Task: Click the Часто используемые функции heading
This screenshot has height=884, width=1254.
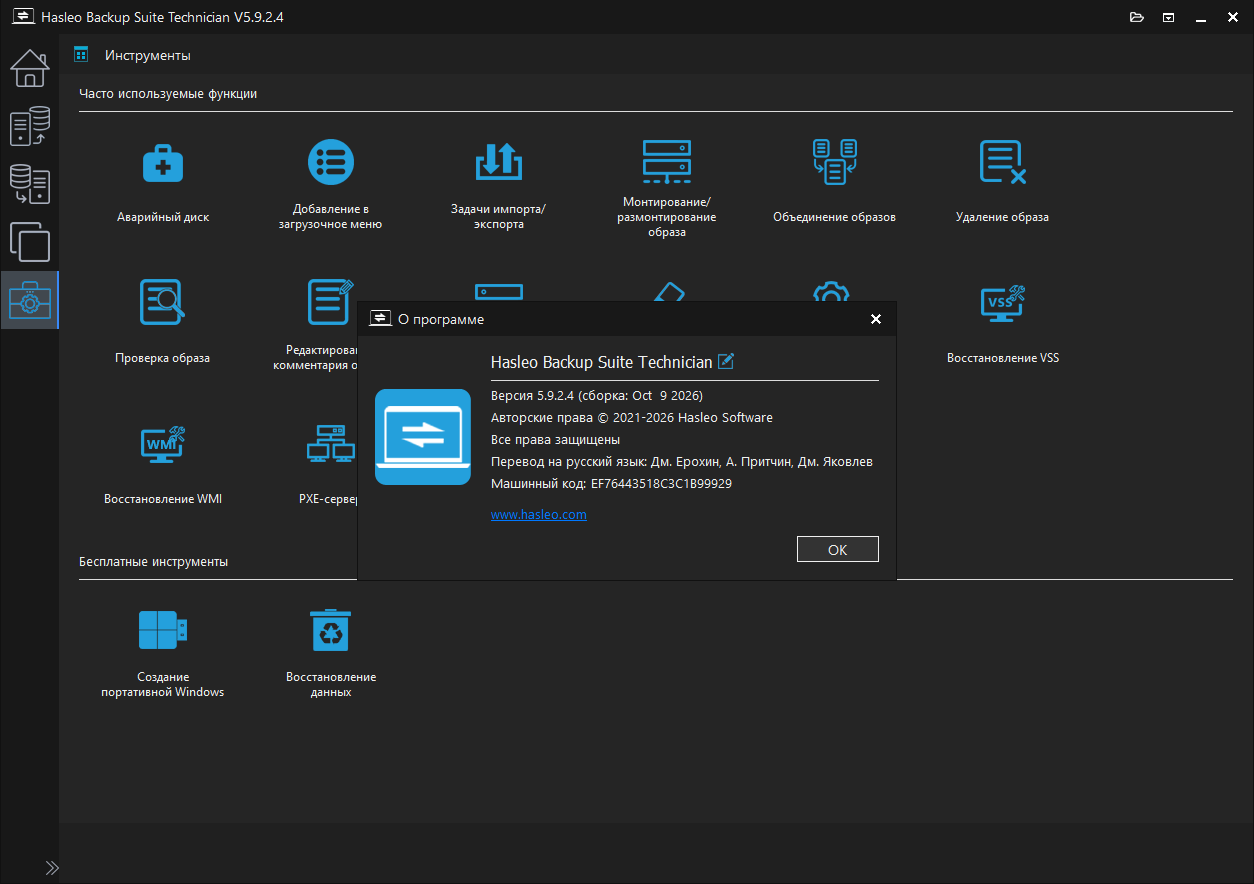Action: pyautogui.click(x=168, y=94)
